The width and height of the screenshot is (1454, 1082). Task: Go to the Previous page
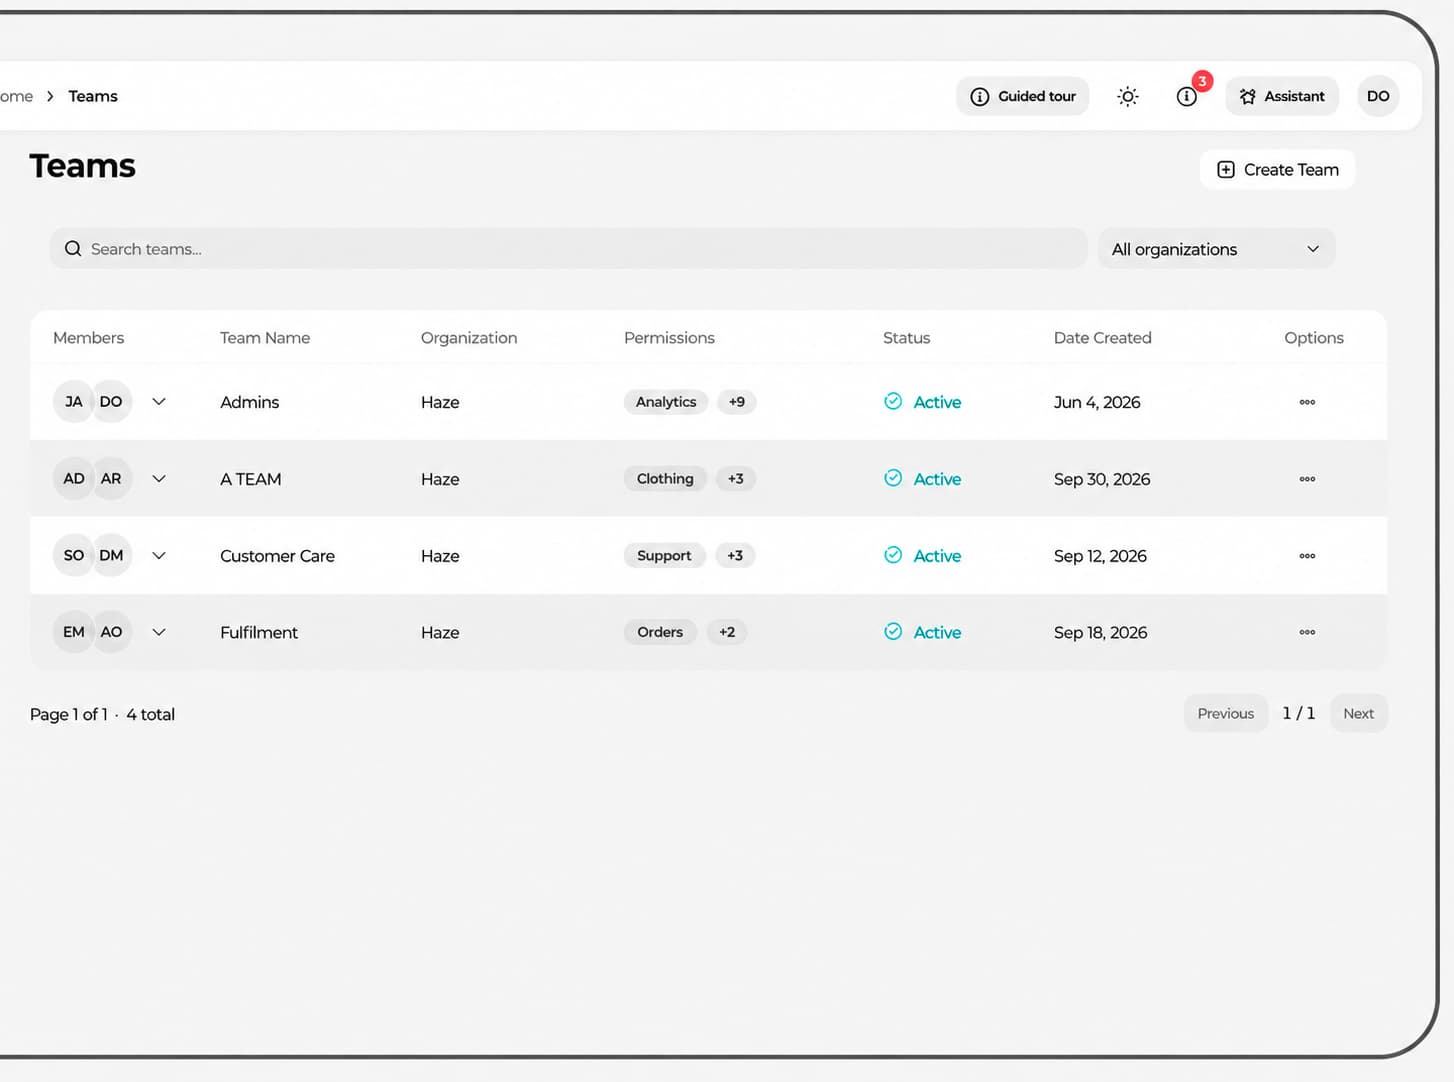tap(1225, 713)
